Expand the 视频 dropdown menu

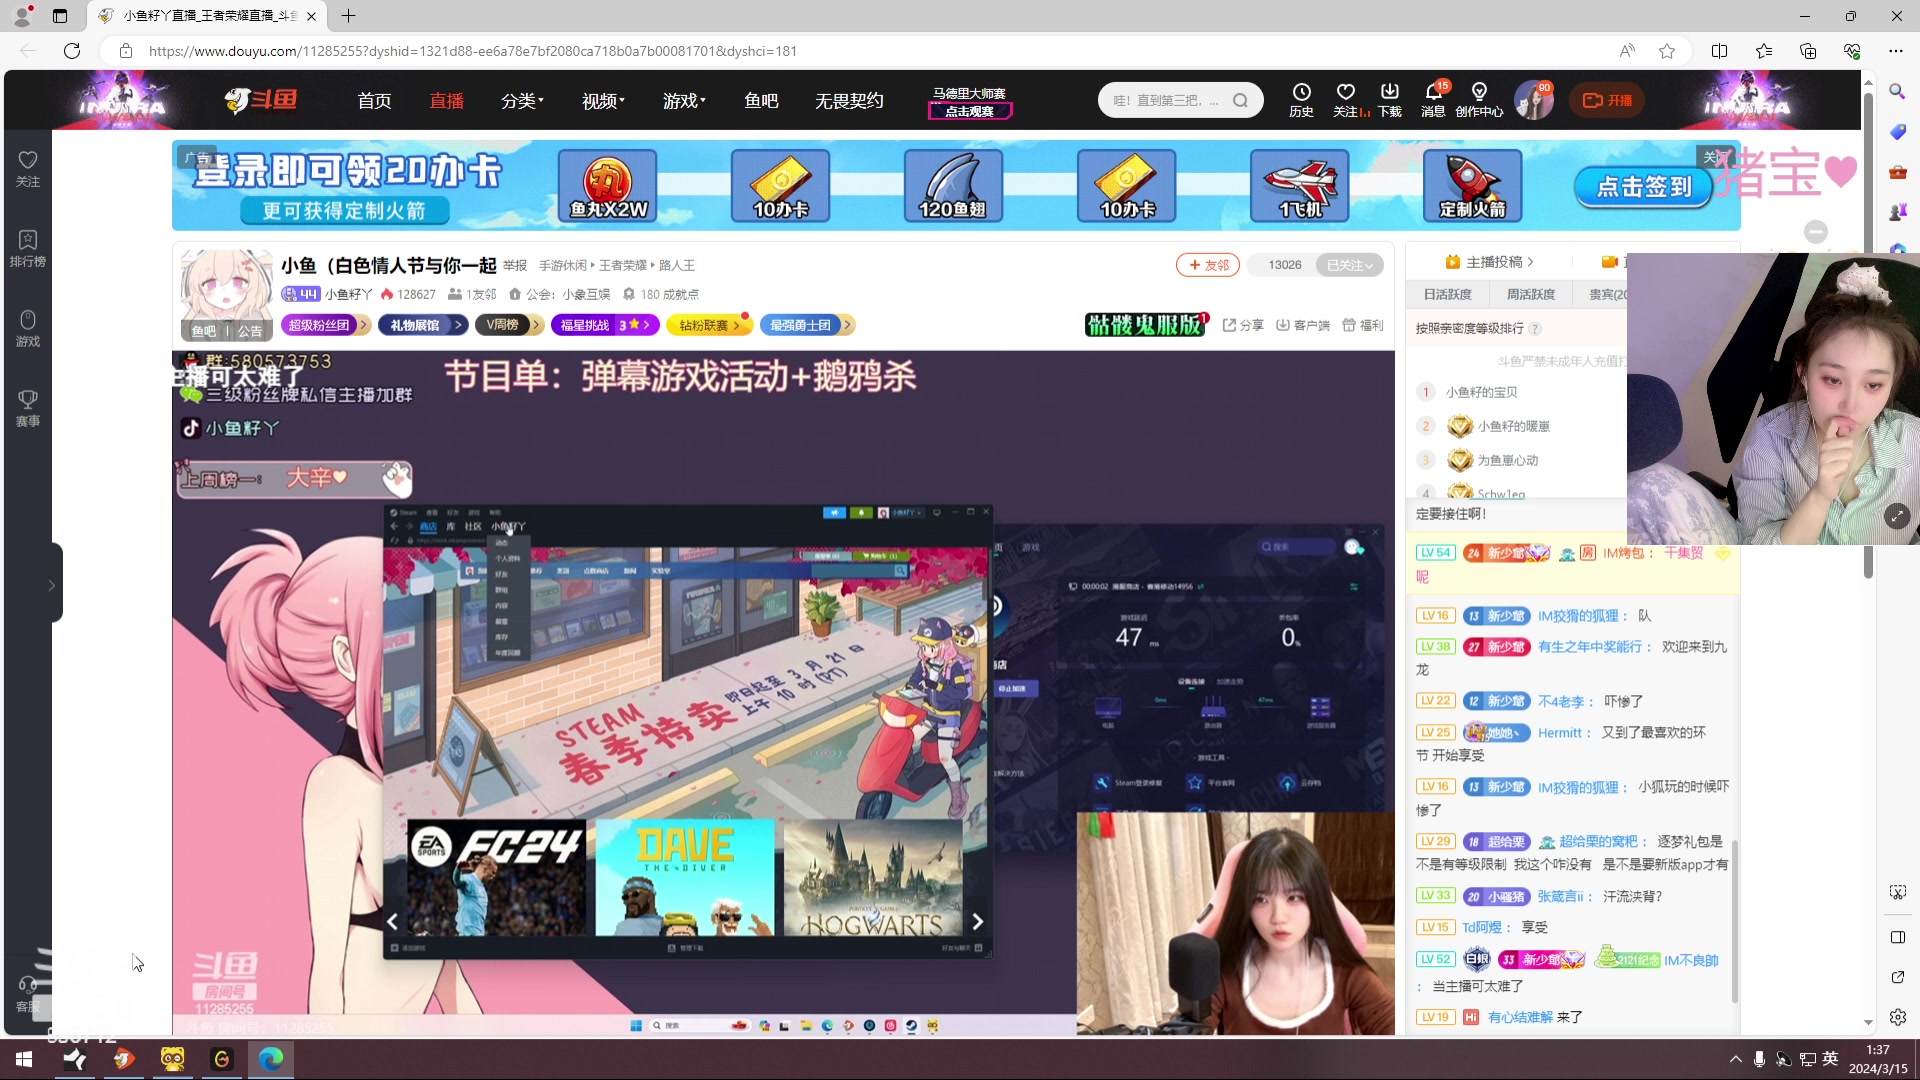601,100
